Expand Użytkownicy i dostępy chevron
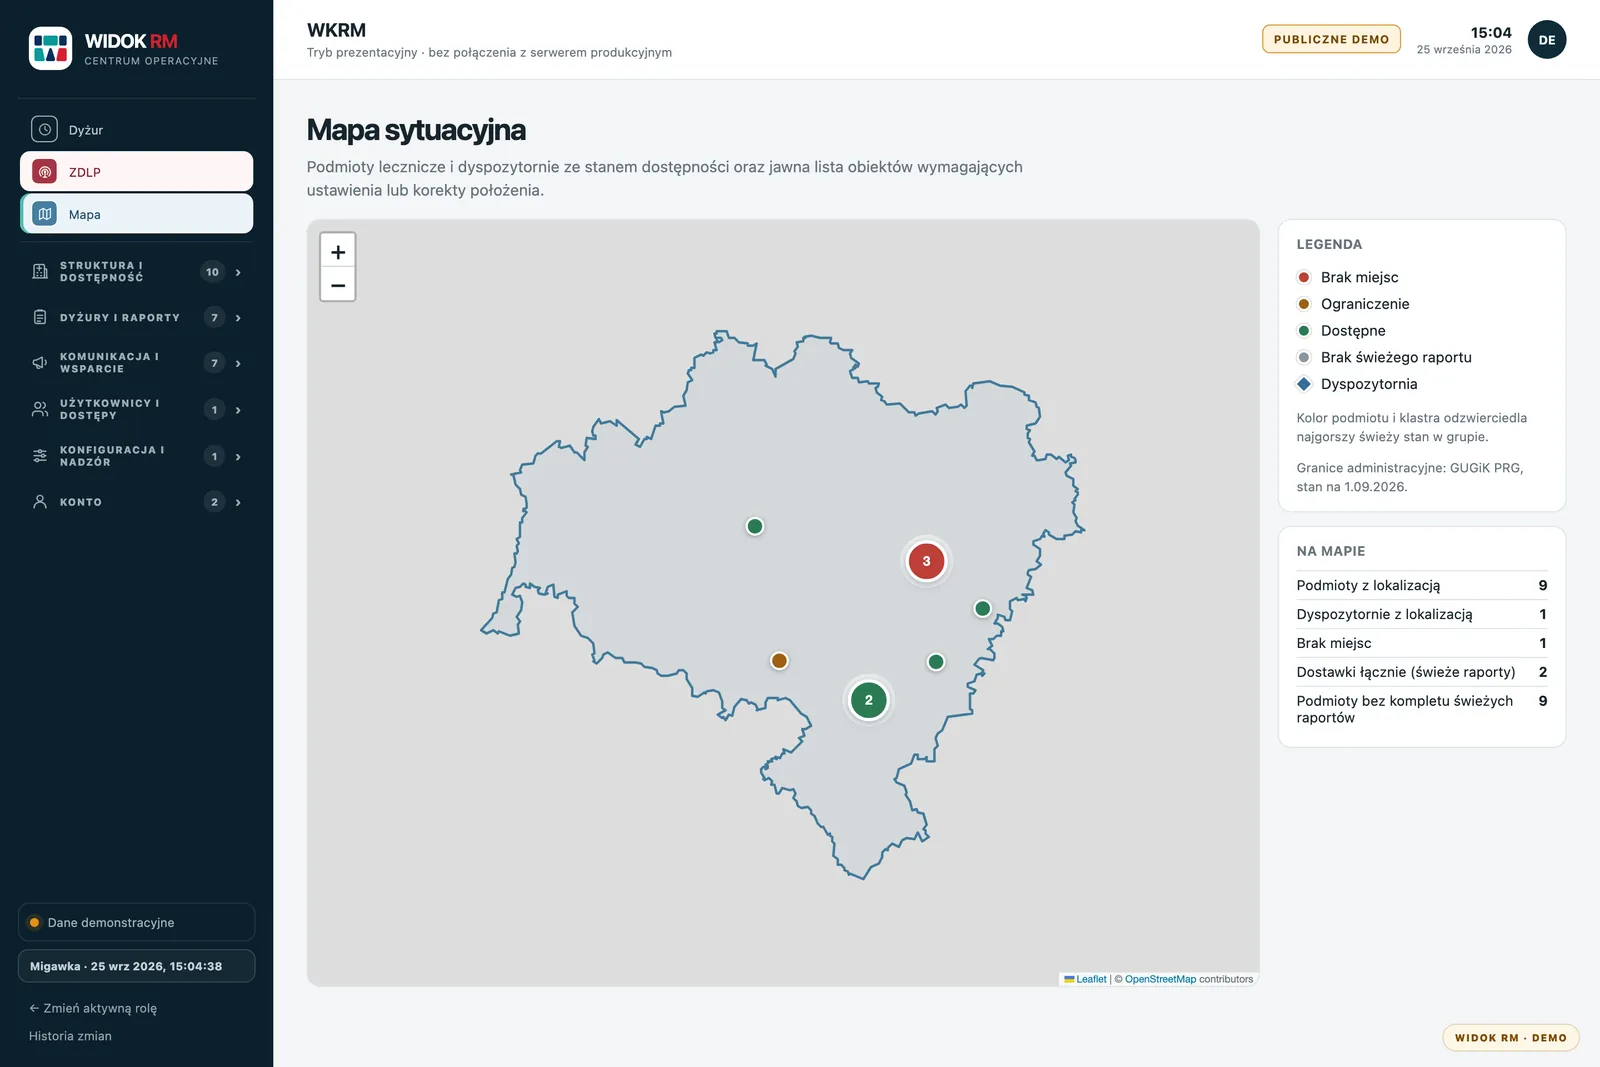1600x1067 pixels. pos(238,410)
